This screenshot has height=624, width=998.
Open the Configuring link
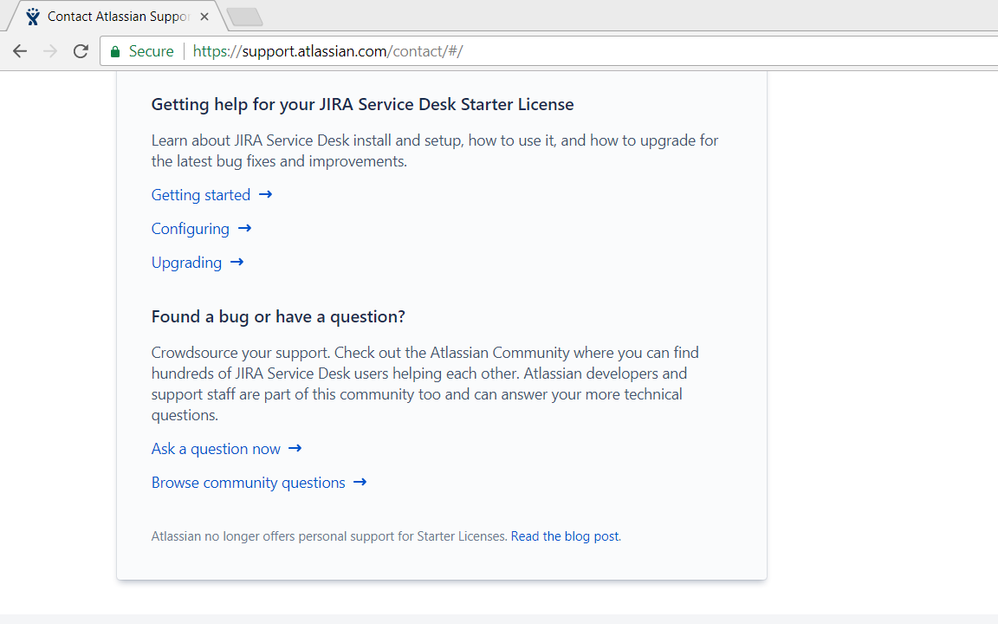[190, 229]
